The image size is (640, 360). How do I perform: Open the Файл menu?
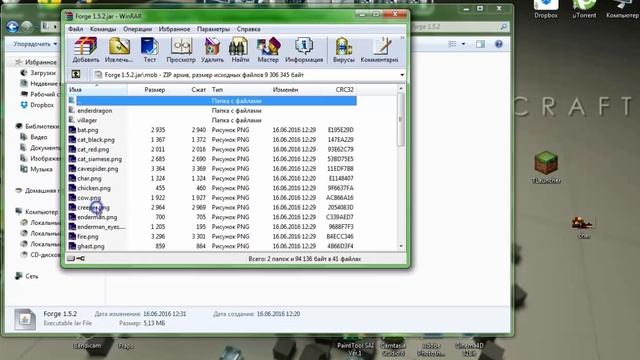click(76, 29)
